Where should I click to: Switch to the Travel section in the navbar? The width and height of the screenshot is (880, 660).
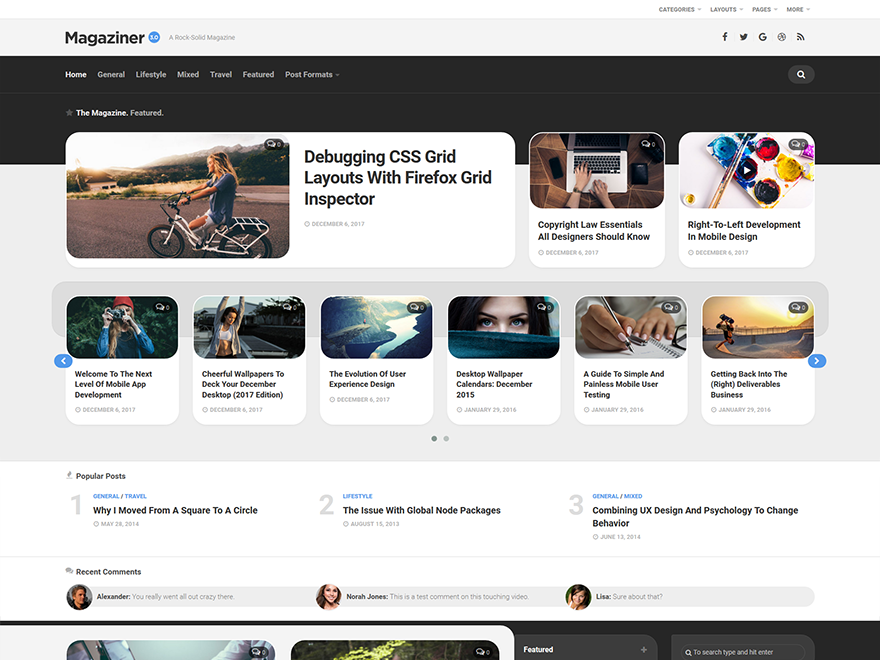pos(220,74)
